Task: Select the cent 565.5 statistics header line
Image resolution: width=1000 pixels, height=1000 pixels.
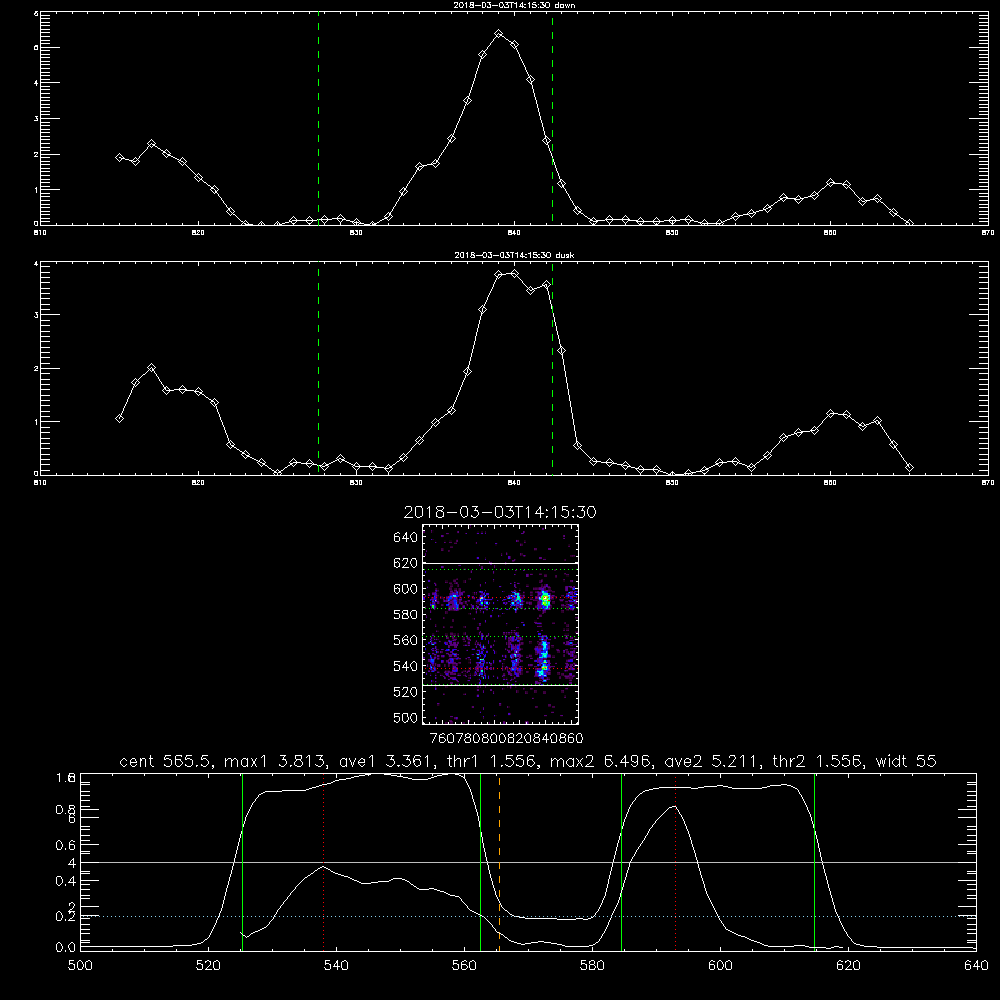Action: (527, 761)
